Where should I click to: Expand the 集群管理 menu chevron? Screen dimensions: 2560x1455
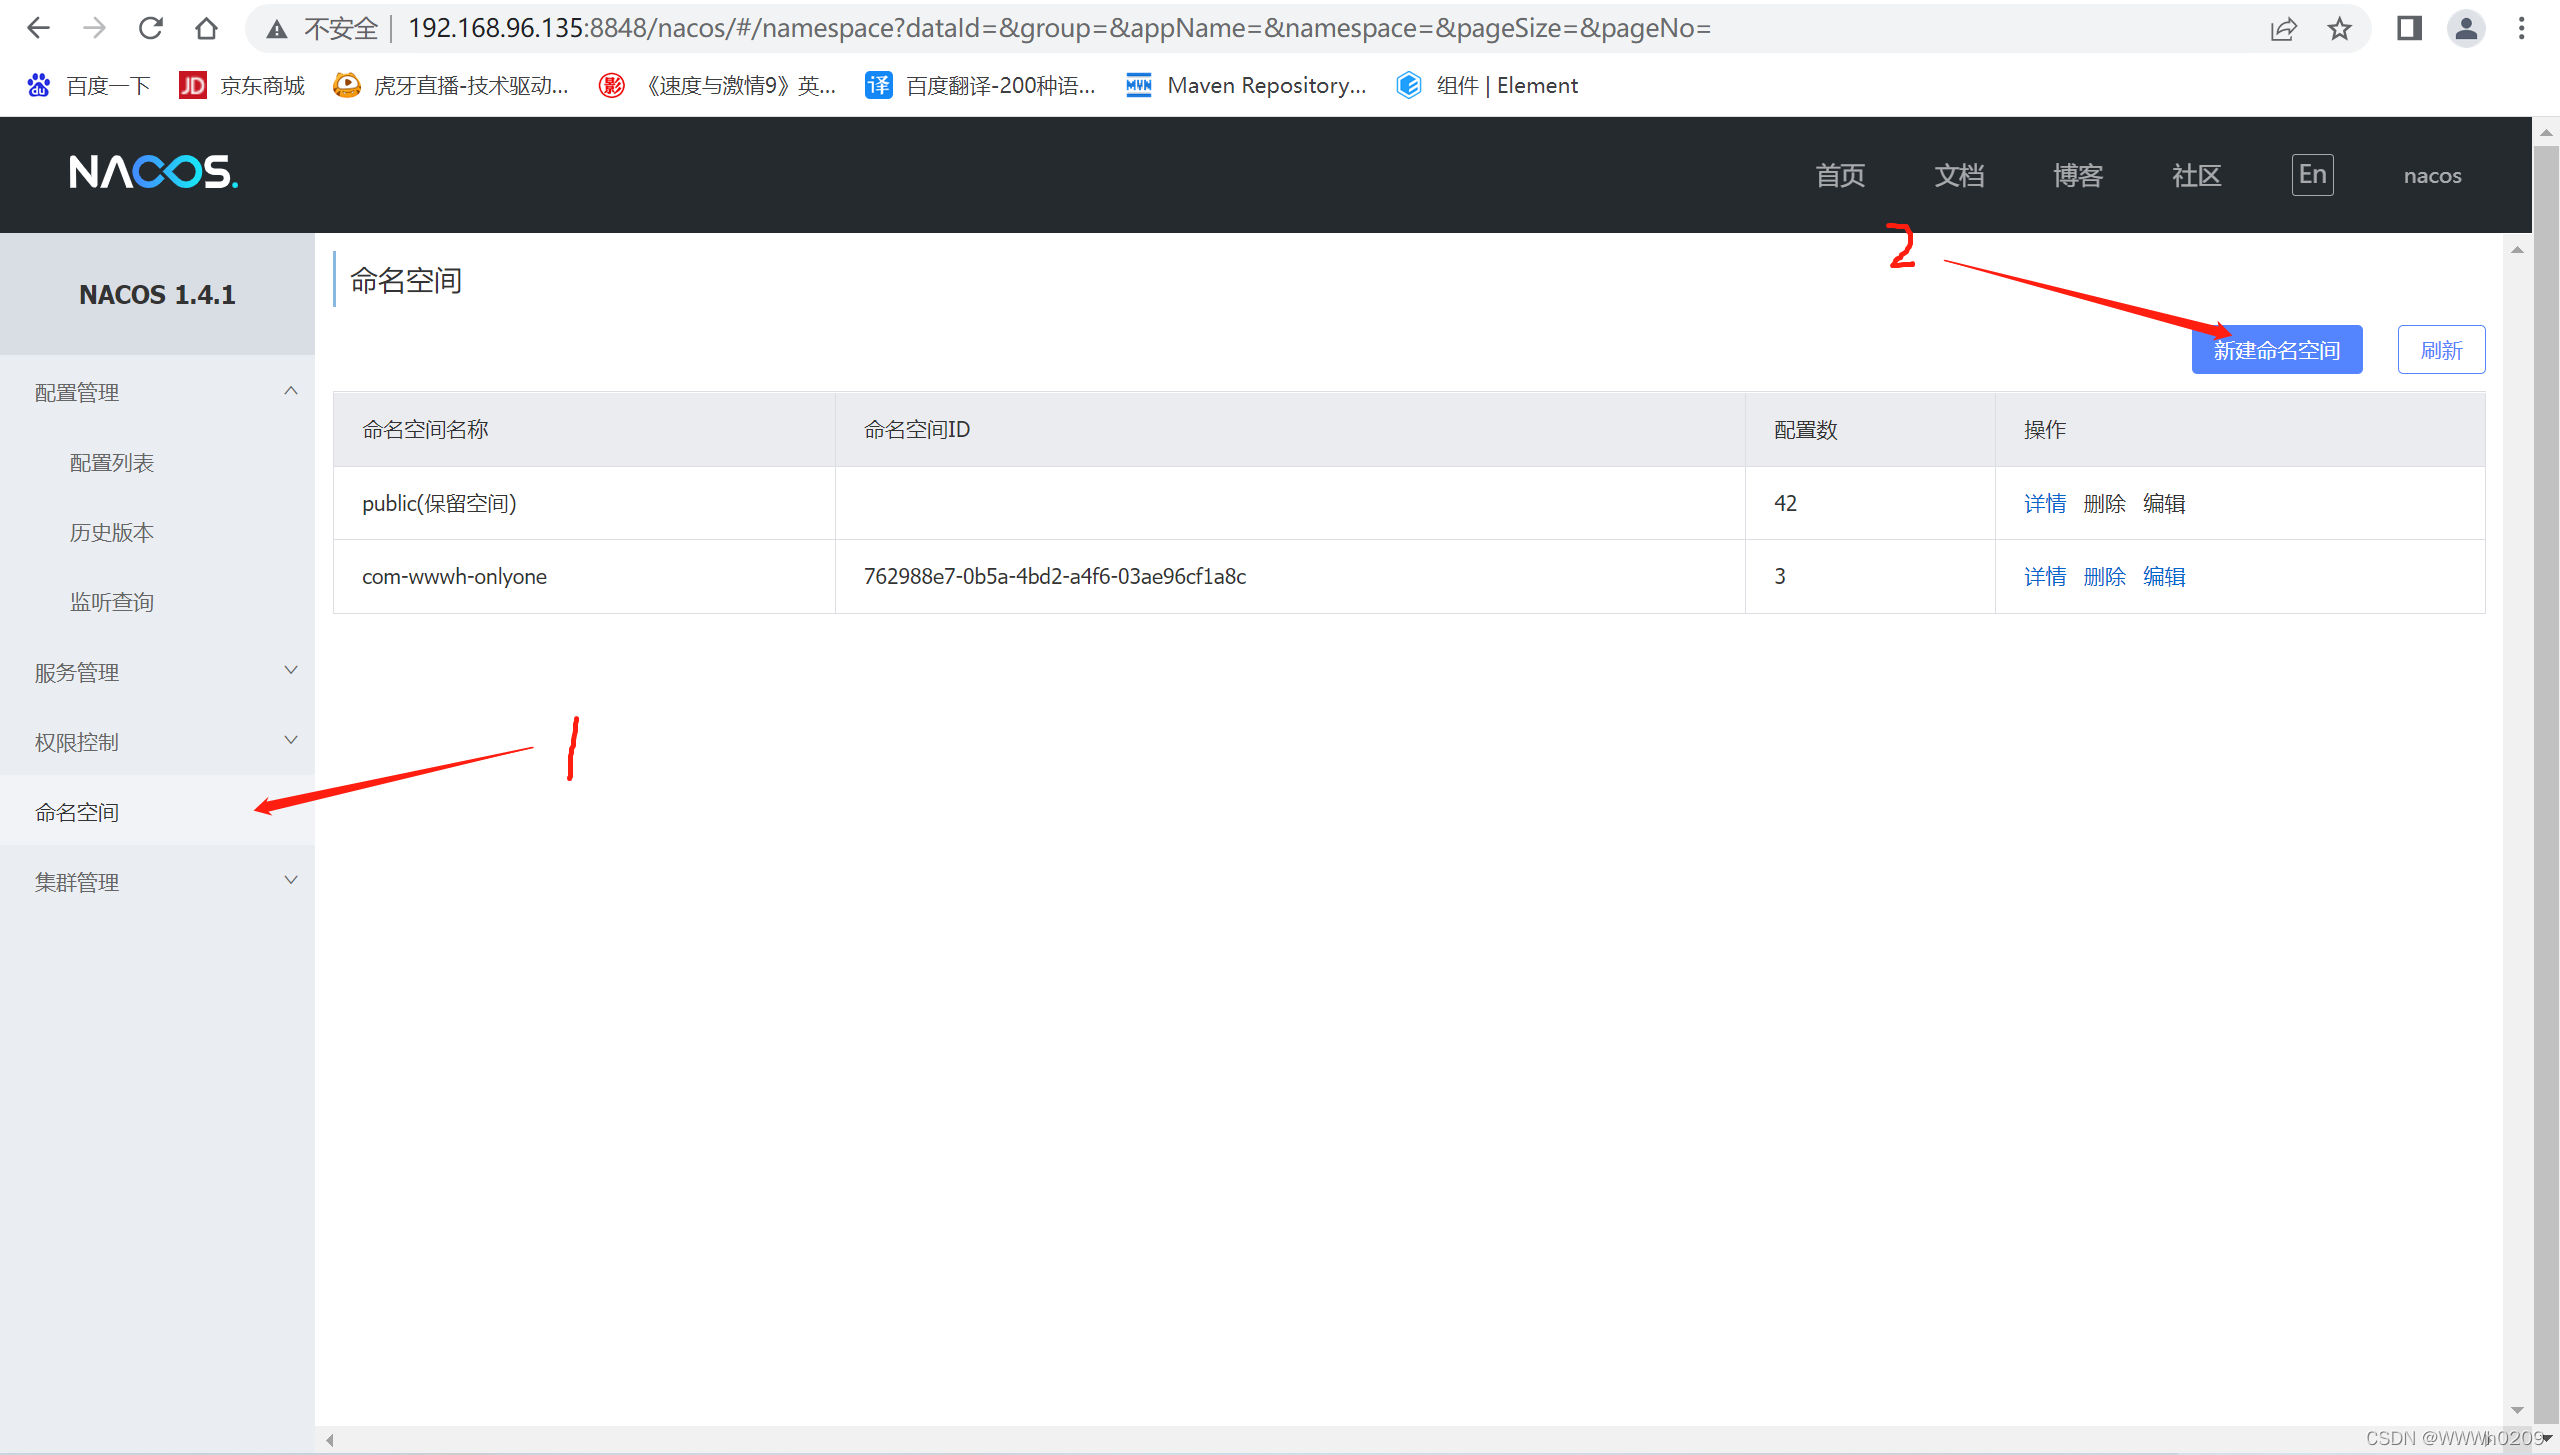click(x=291, y=881)
